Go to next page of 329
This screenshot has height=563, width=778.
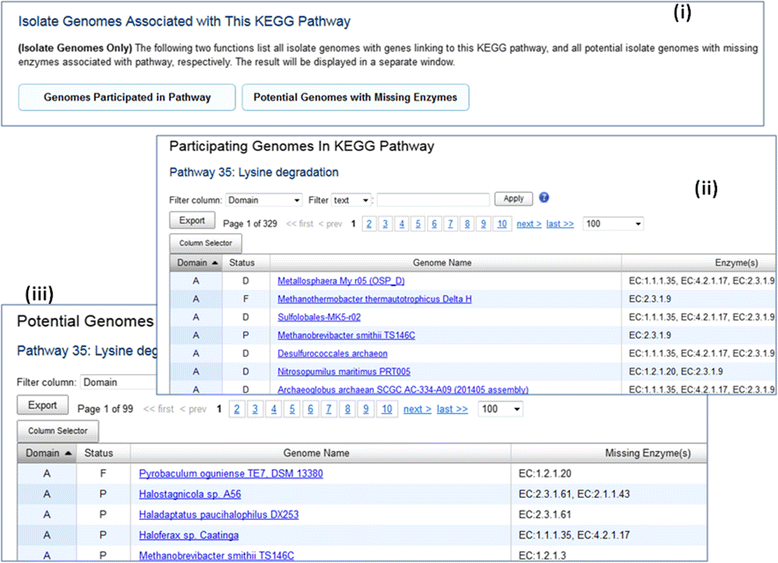pyautogui.click(x=529, y=224)
